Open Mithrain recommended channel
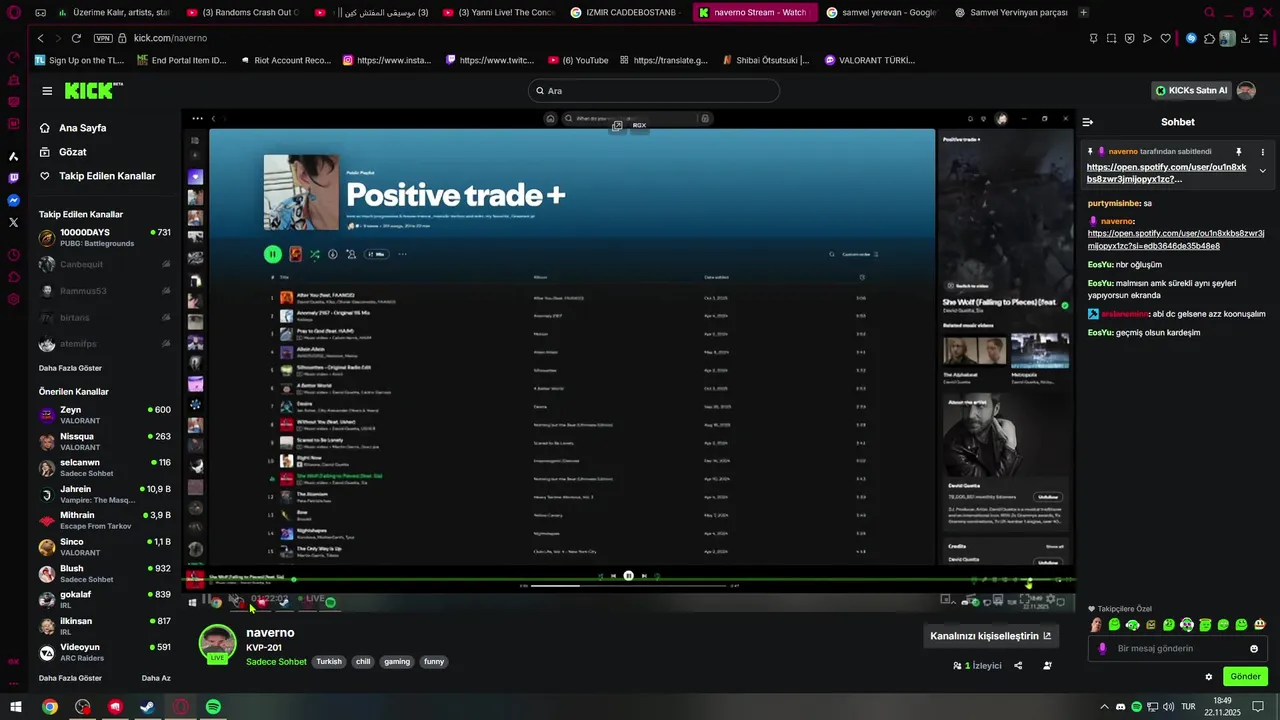Viewport: 1280px width, 720px height. [x=104, y=520]
